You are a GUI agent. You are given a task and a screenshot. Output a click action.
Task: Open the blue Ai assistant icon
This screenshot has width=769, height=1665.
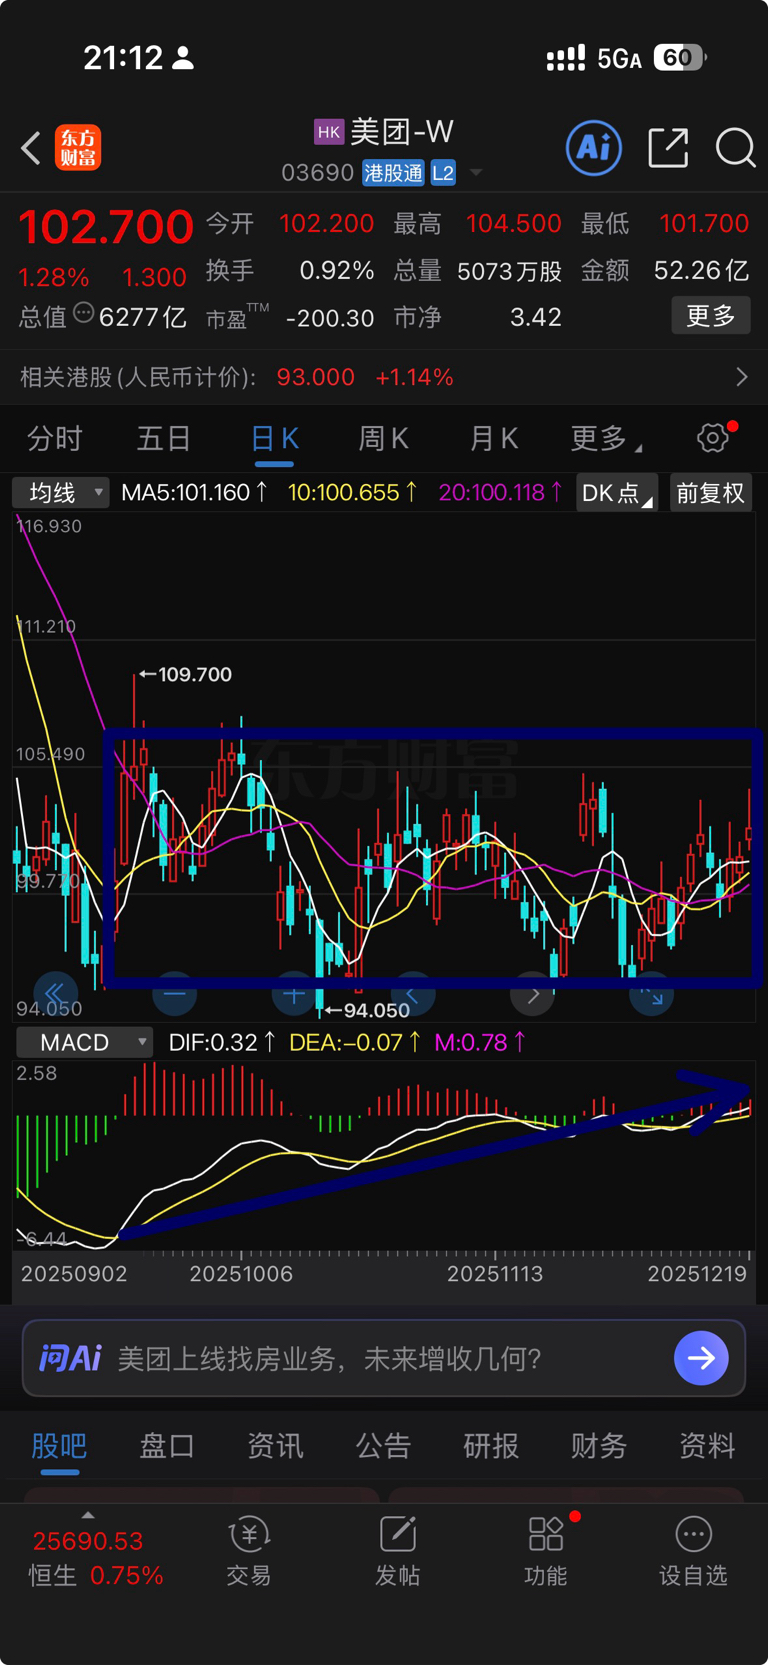[x=594, y=148]
